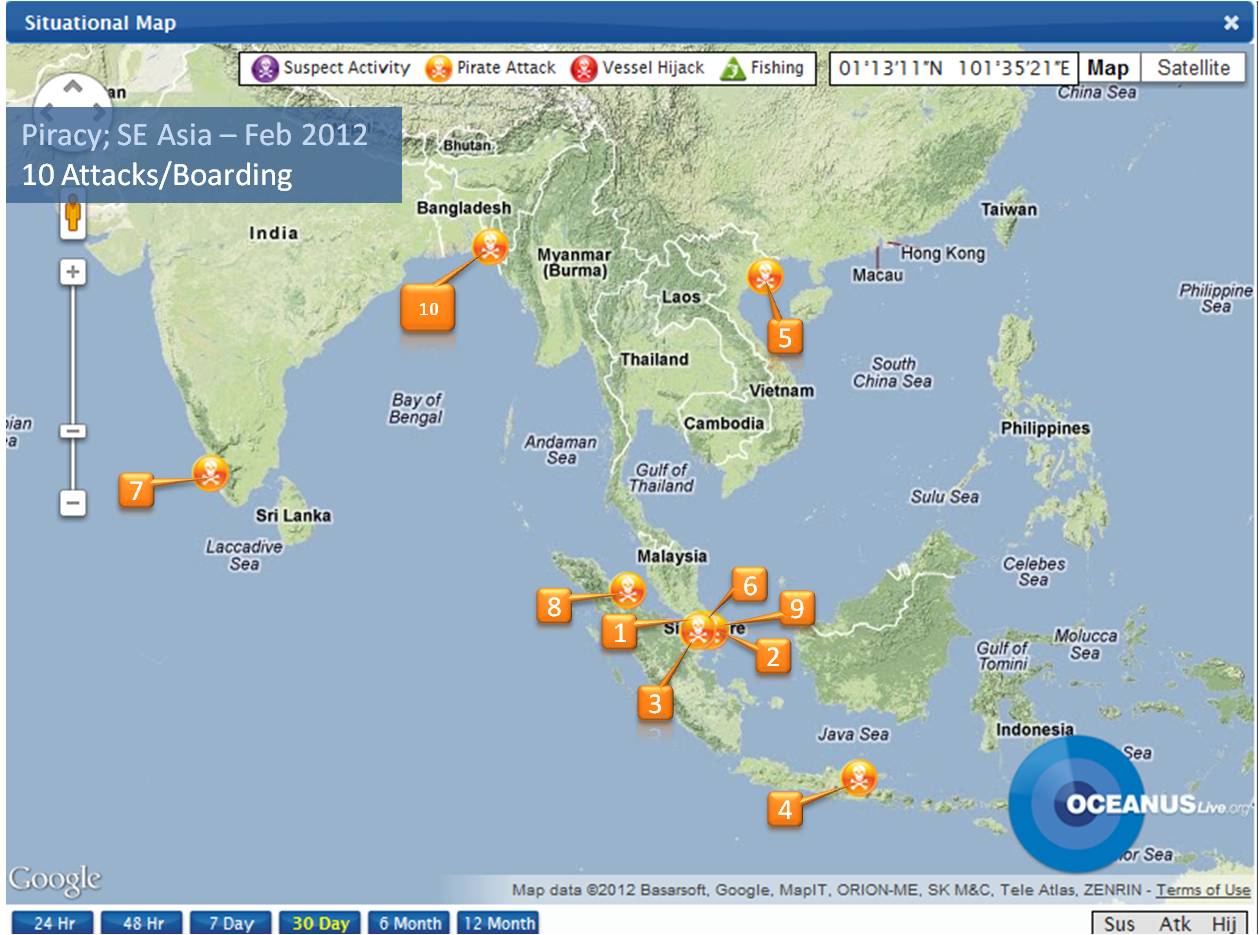Zoom out with the minus button

(73, 502)
